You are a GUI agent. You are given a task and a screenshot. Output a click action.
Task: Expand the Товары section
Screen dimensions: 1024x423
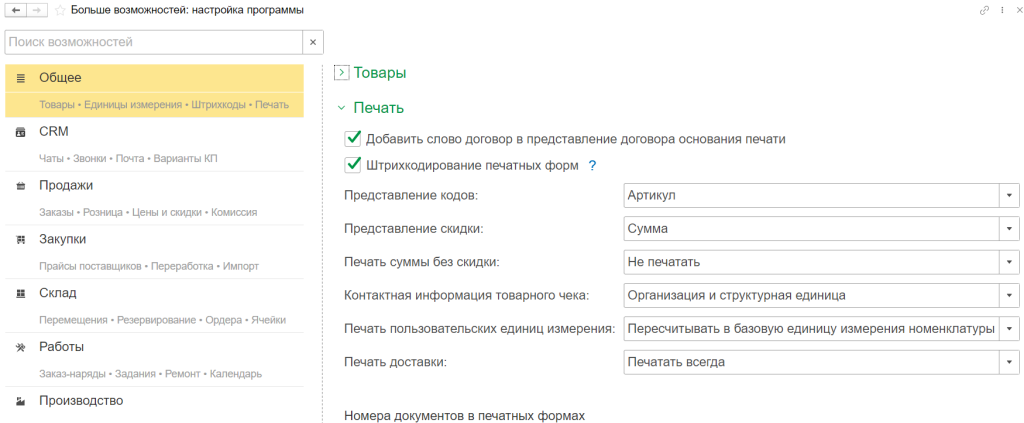(341, 73)
